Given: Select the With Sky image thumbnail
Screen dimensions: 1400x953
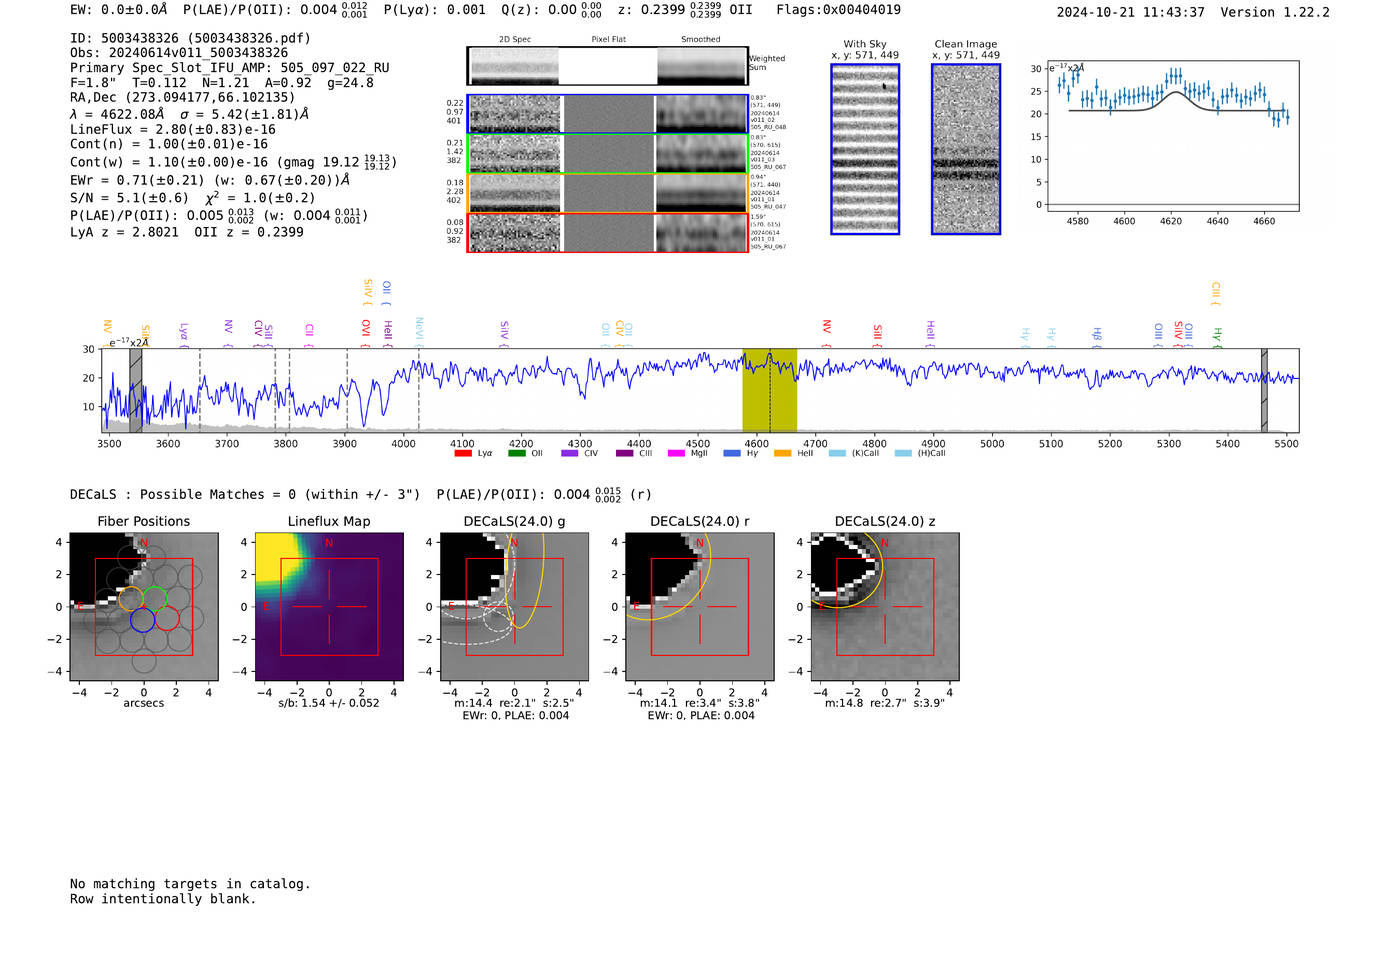Looking at the screenshot, I should pyautogui.click(x=865, y=149).
